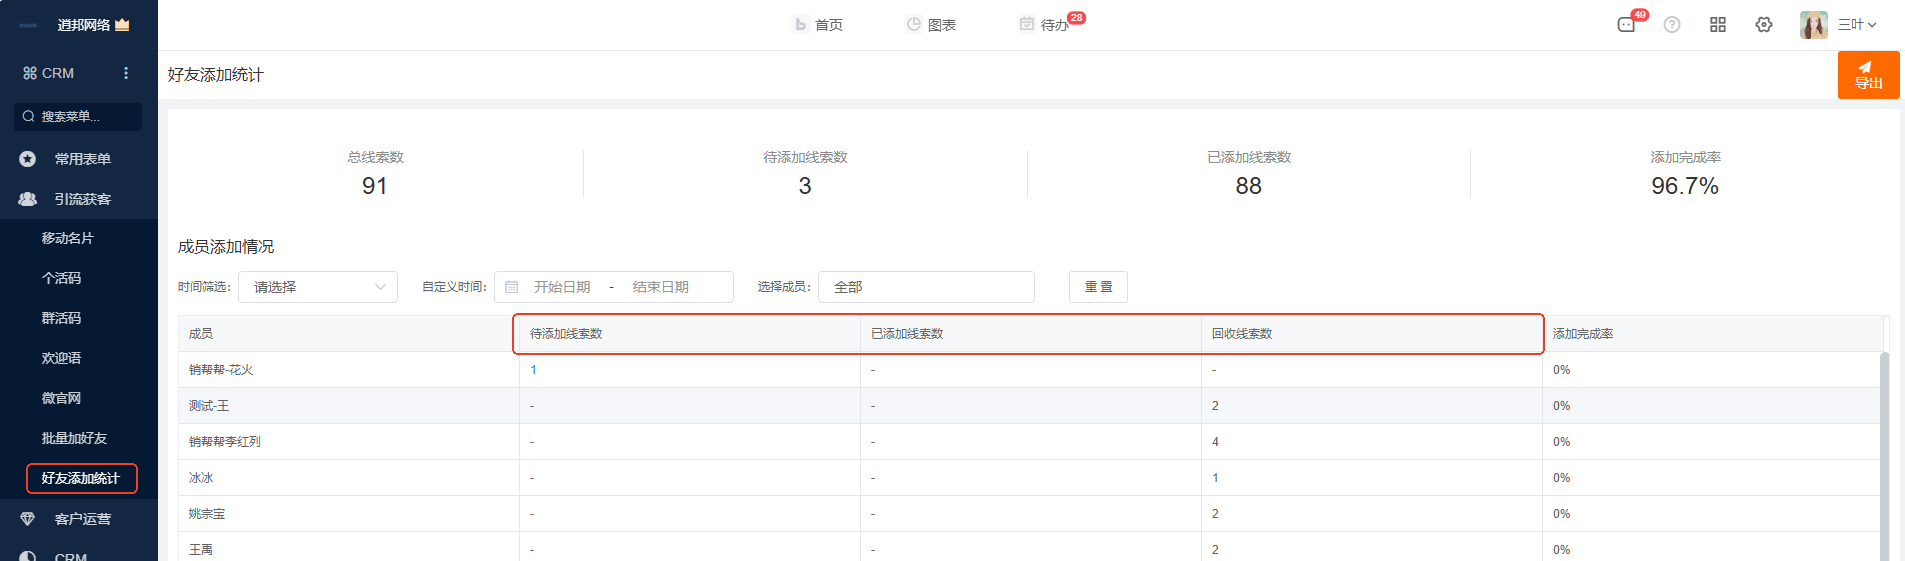The image size is (1905, 561).
Task: Click the orange 导出 export button
Action: 1867,75
